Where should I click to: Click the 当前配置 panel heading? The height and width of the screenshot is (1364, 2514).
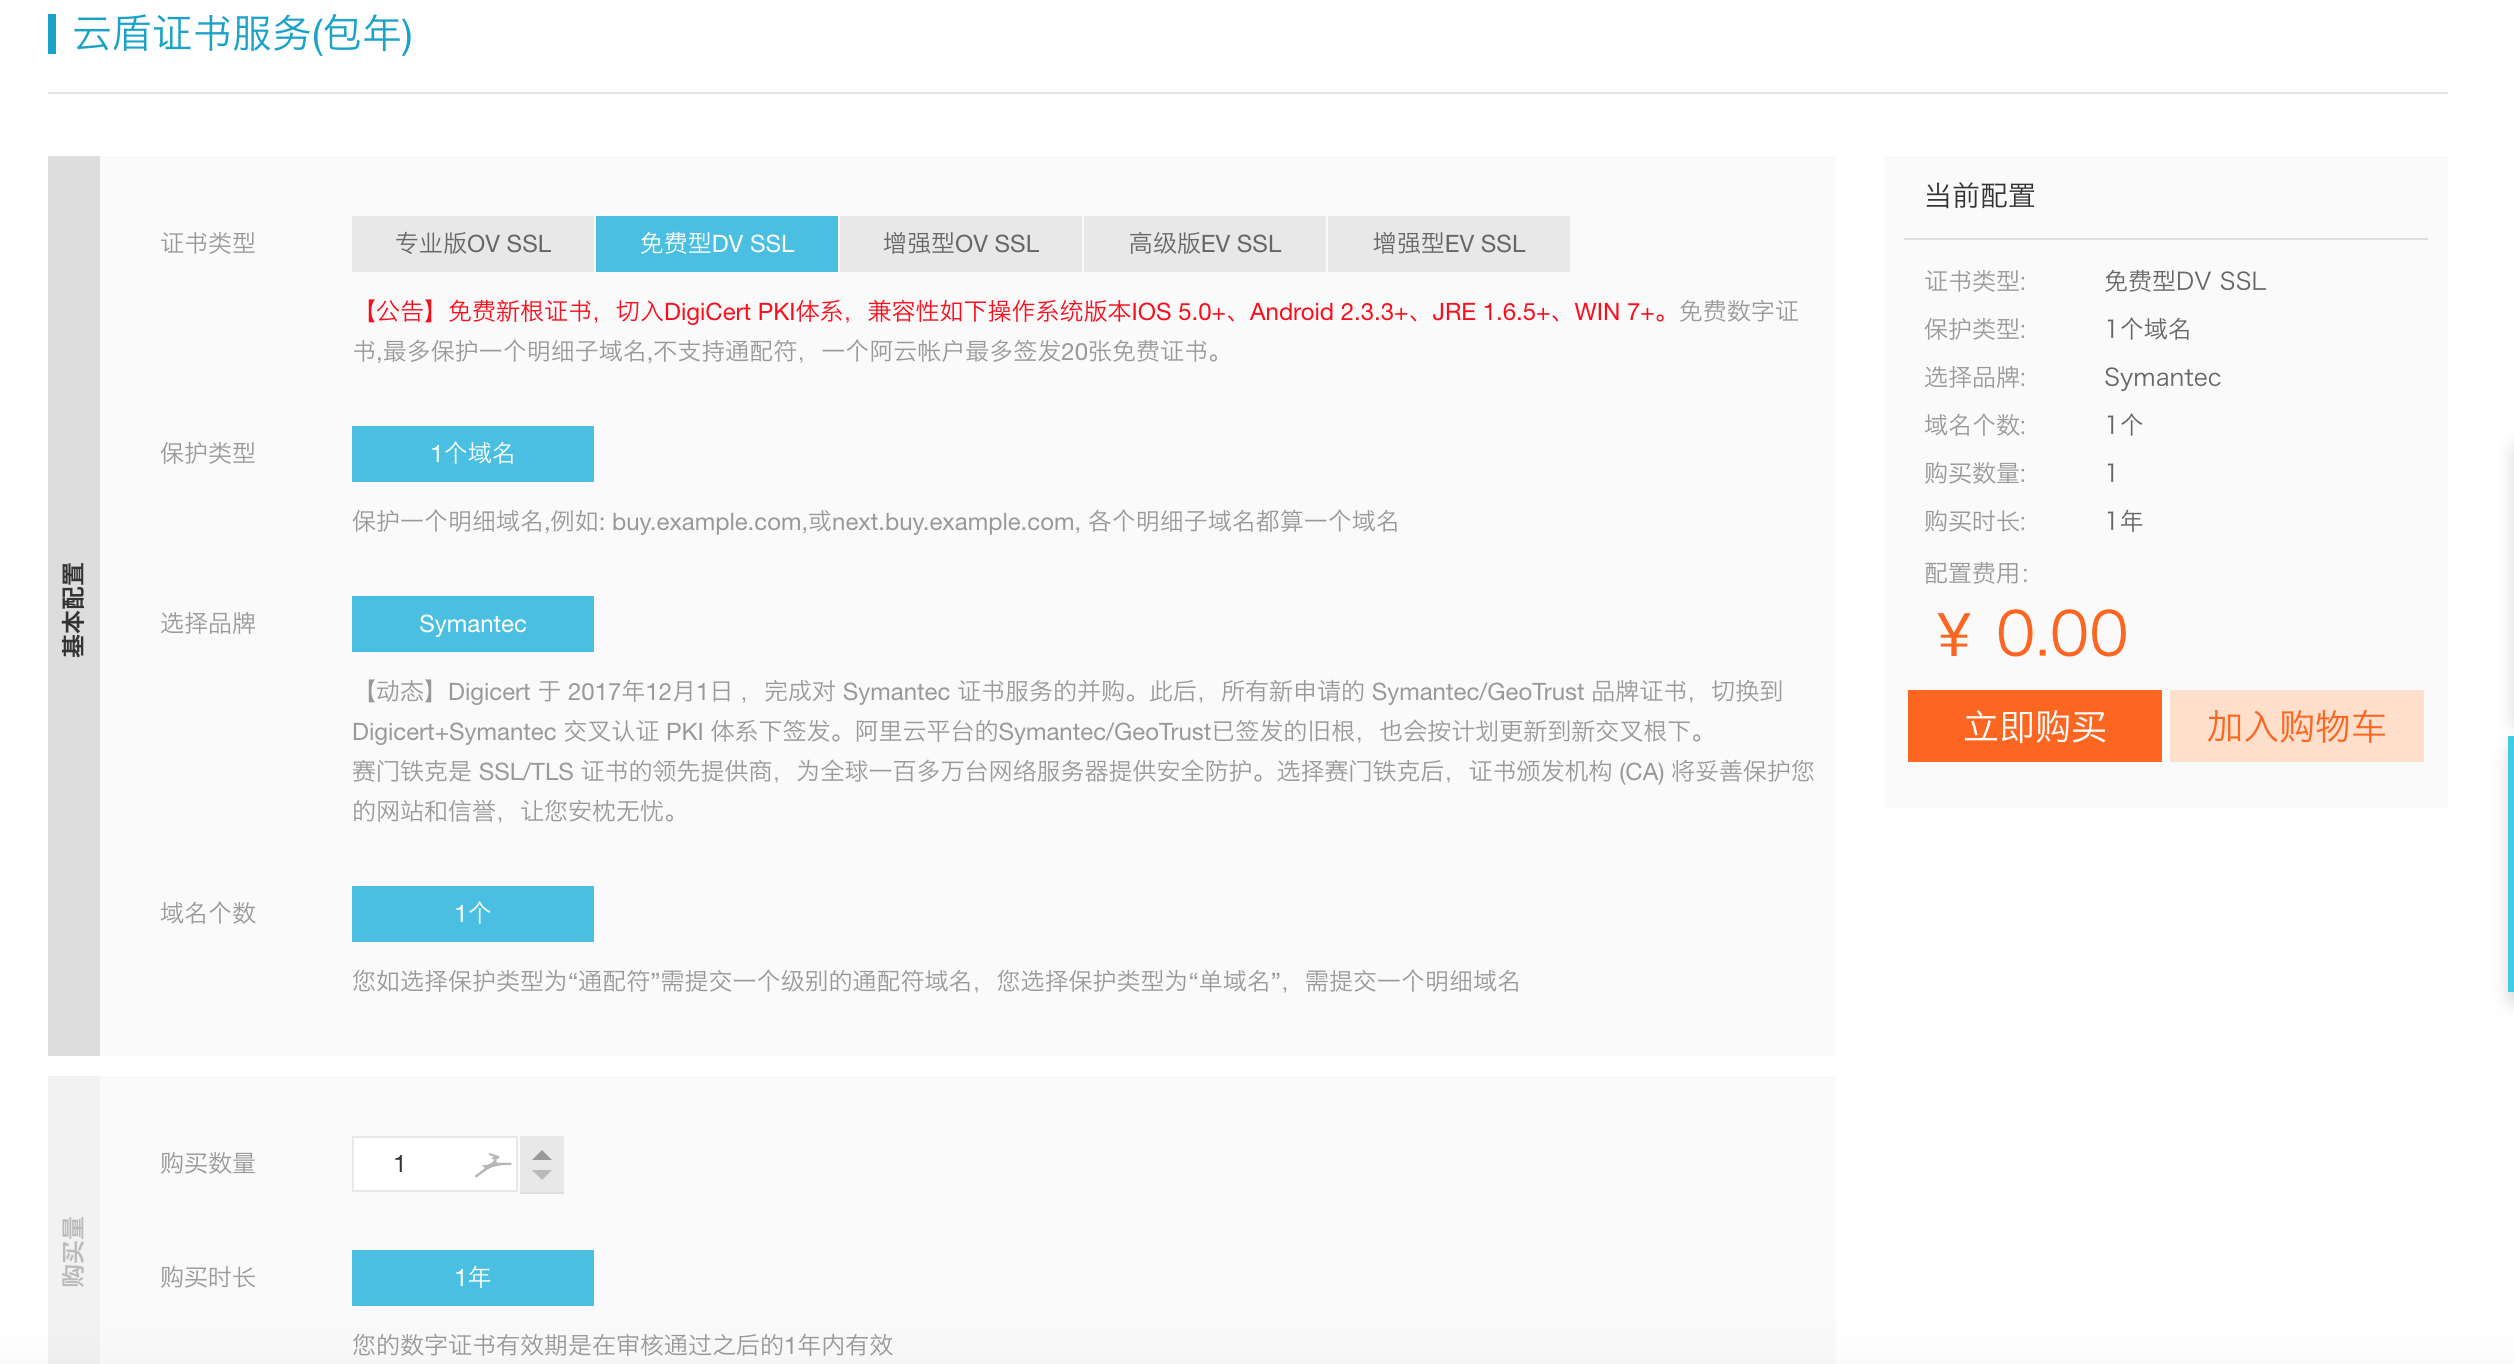1980,196
